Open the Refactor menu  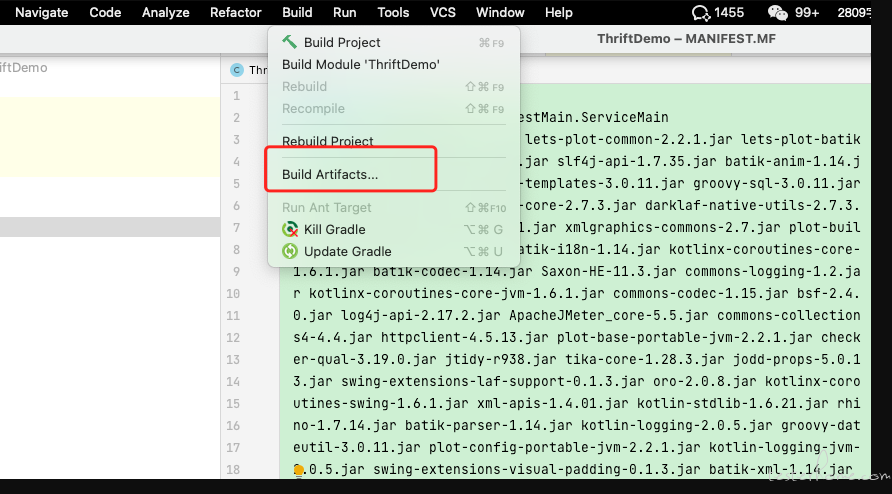[x=236, y=13]
